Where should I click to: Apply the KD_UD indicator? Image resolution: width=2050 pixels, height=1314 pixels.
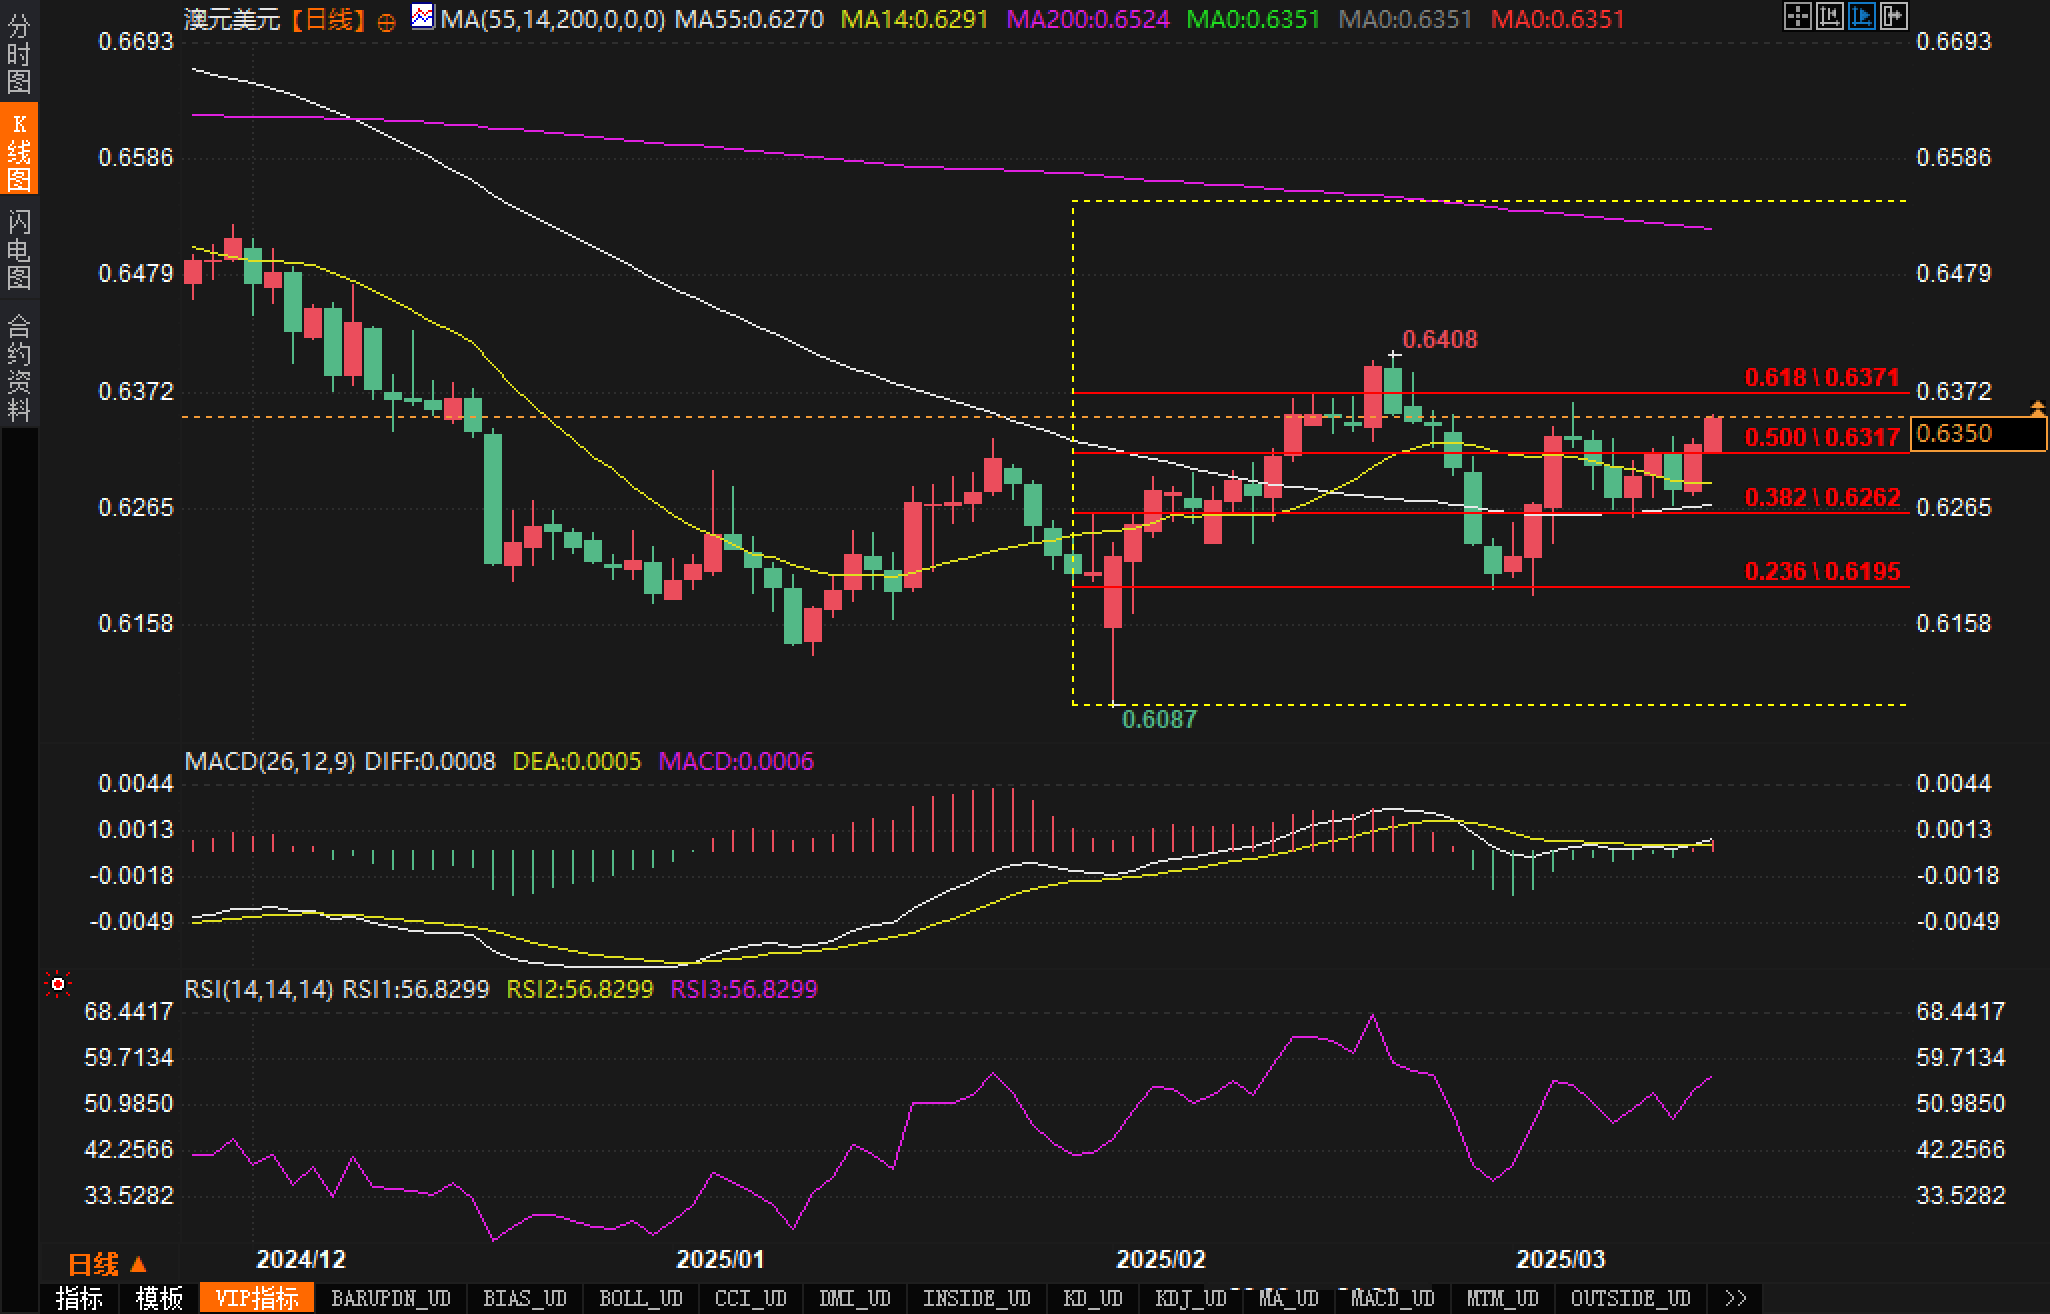pyautogui.click(x=1093, y=1298)
